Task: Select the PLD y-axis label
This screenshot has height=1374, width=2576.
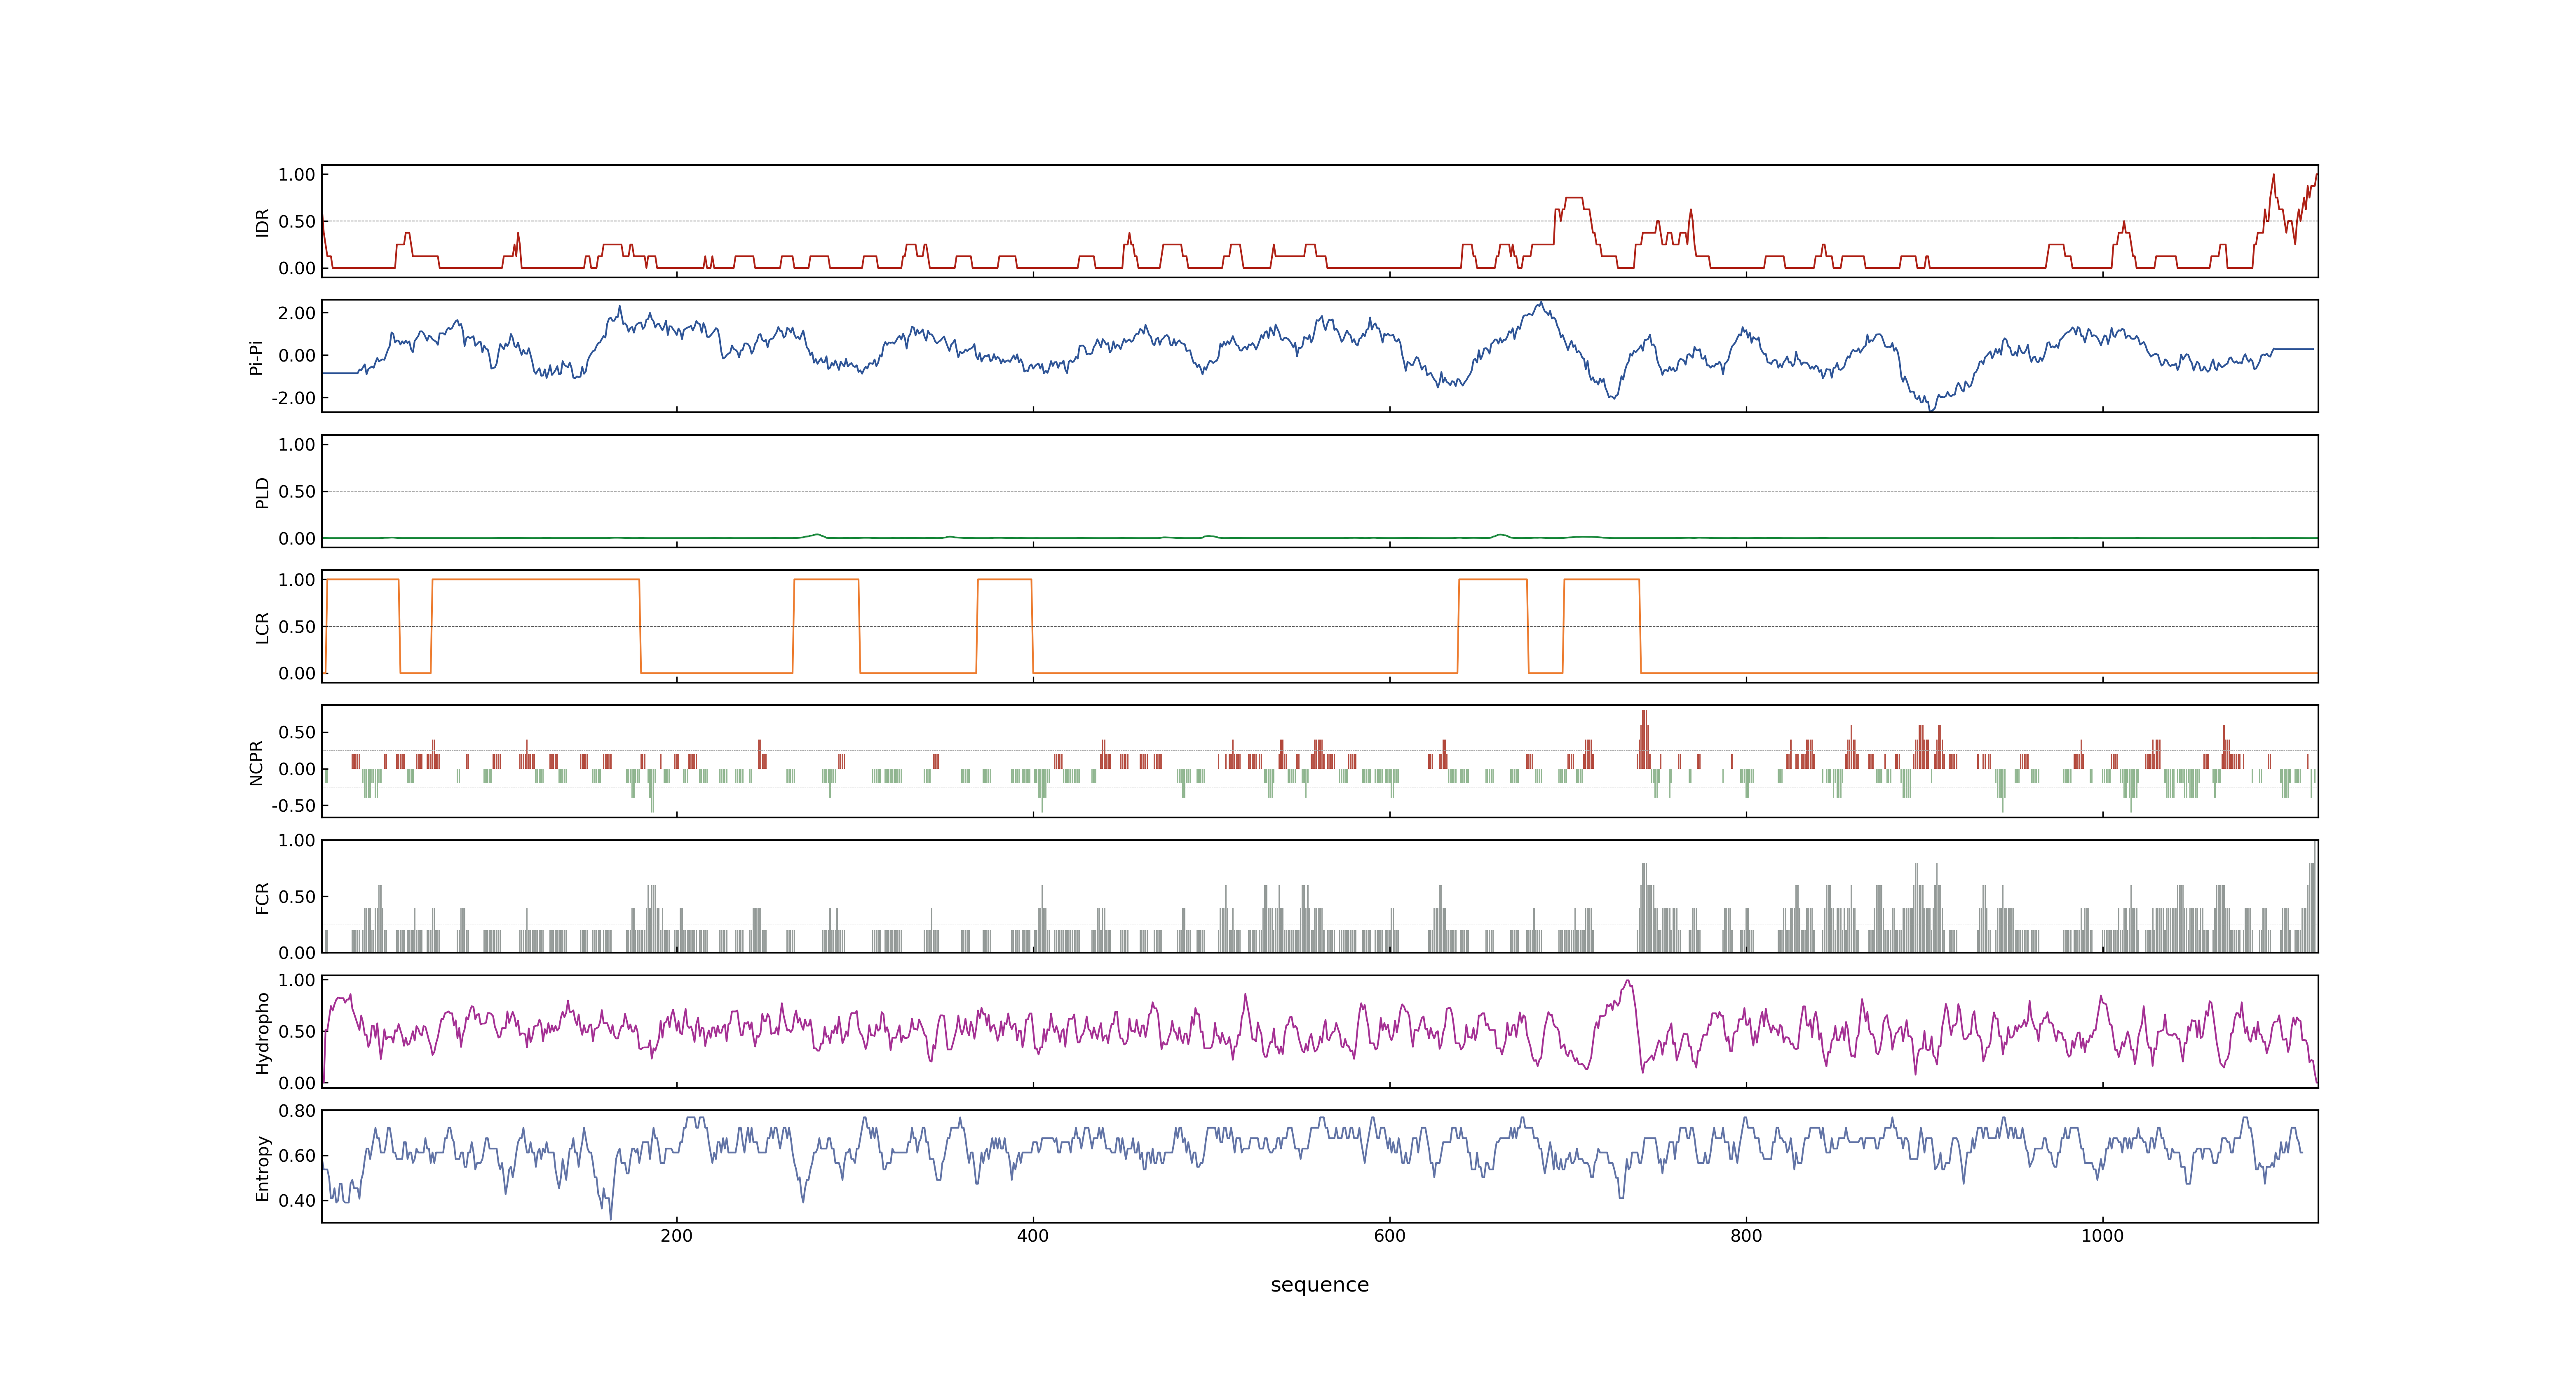Action: click(262, 492)
